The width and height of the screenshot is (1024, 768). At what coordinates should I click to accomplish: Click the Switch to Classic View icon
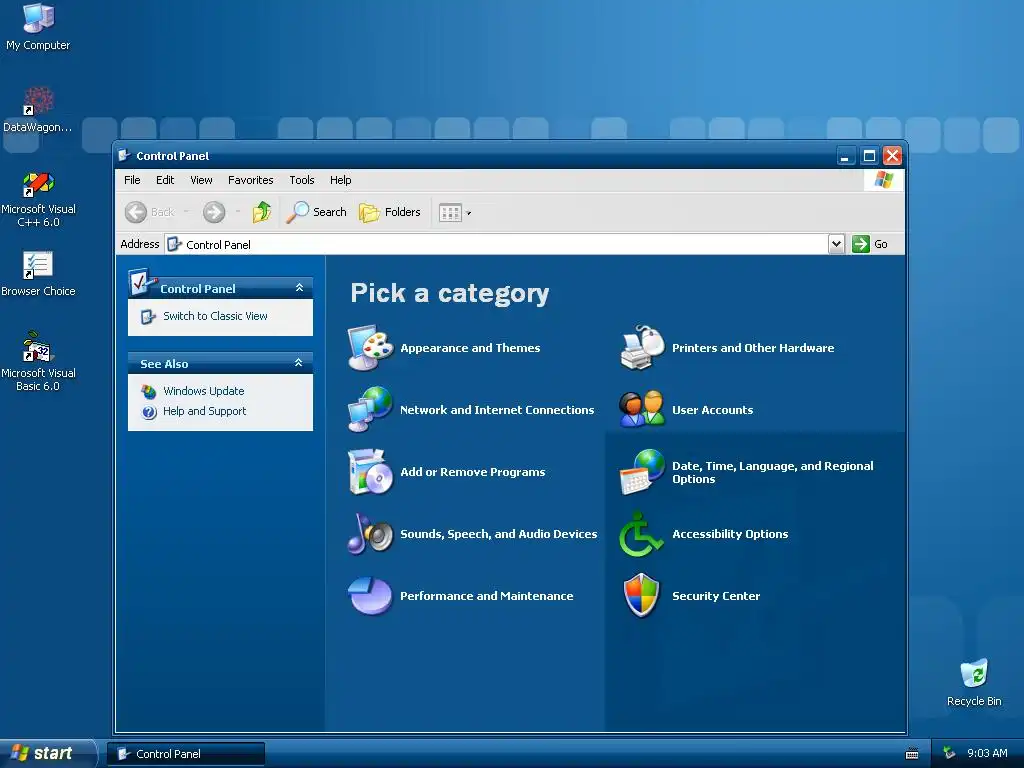[148, 317]
